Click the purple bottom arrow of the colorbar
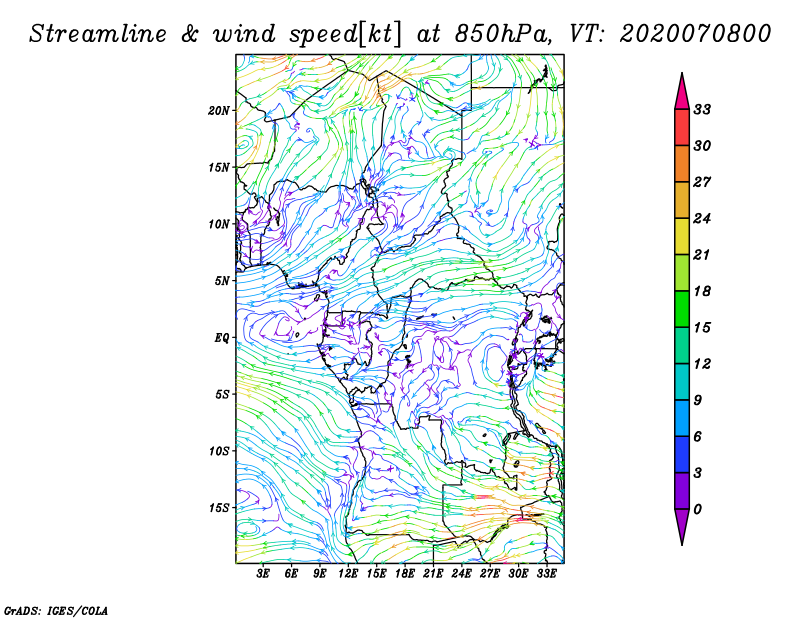Screen dimensions: 800x618 682,526
